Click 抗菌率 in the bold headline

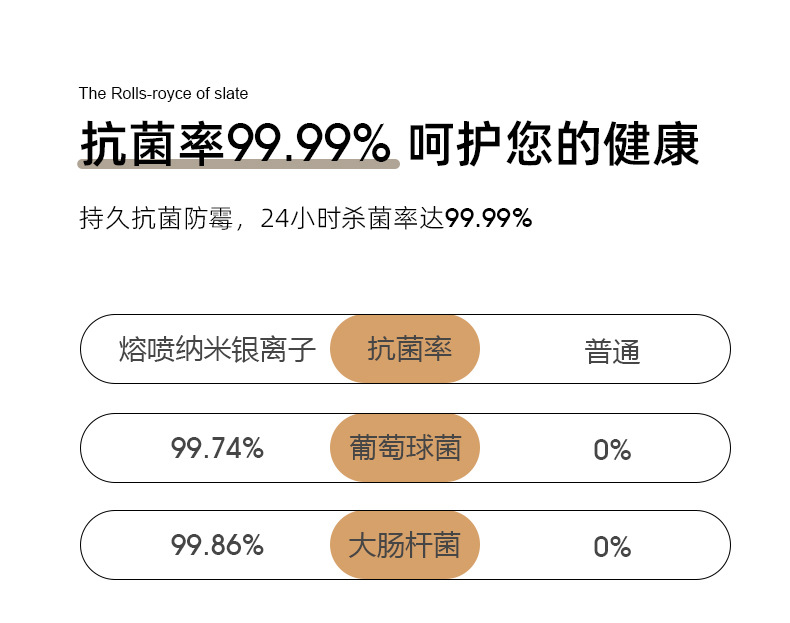153,144
